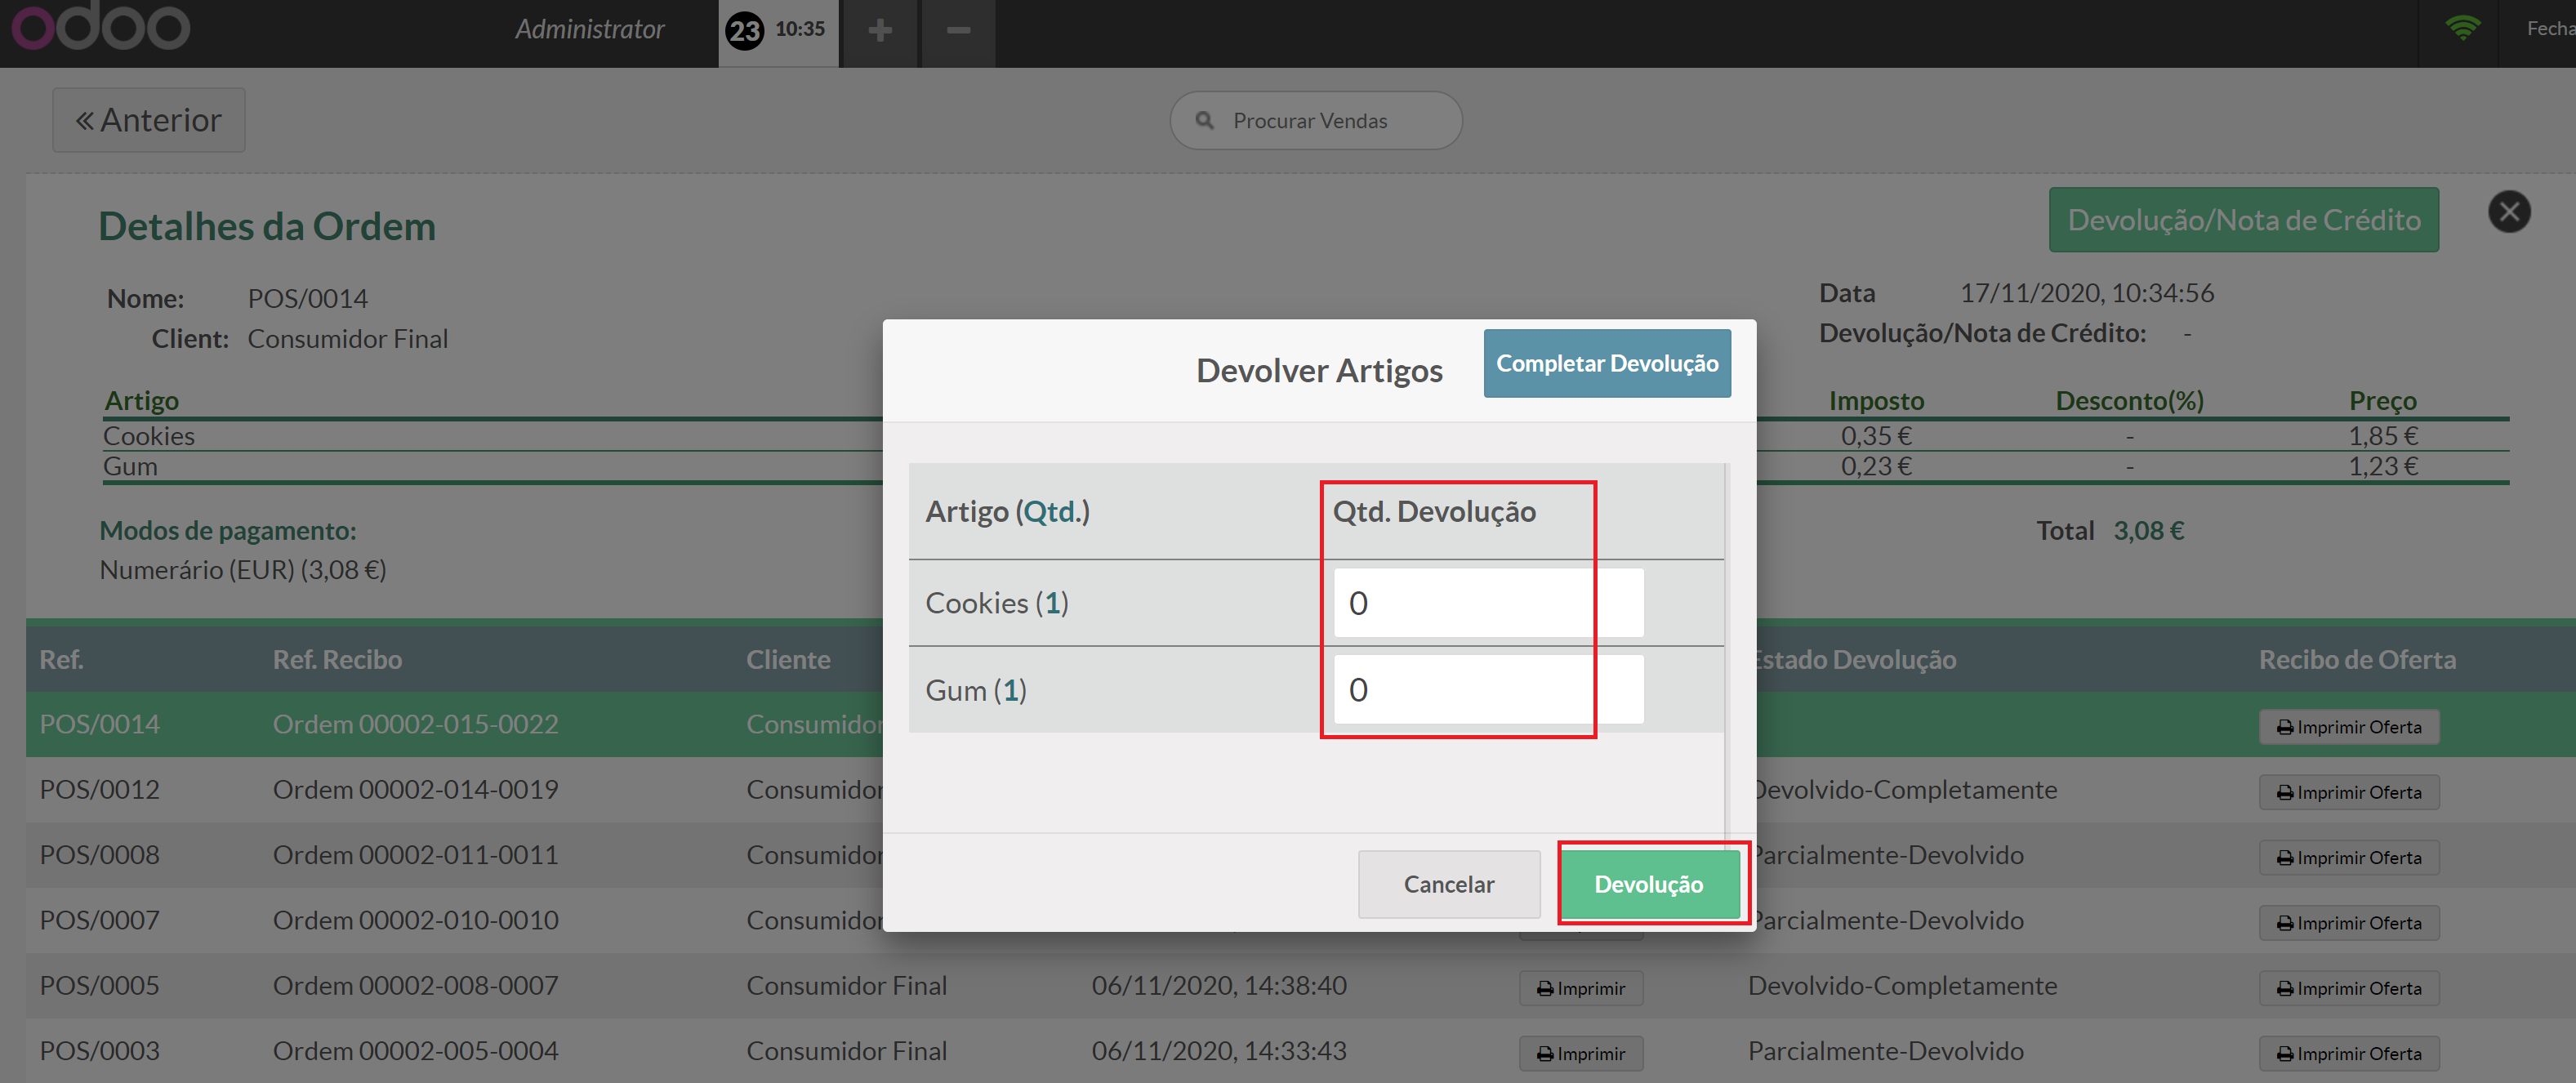
Task: Click Cookies return quantity field
Action: click(x=1487, y=603)
